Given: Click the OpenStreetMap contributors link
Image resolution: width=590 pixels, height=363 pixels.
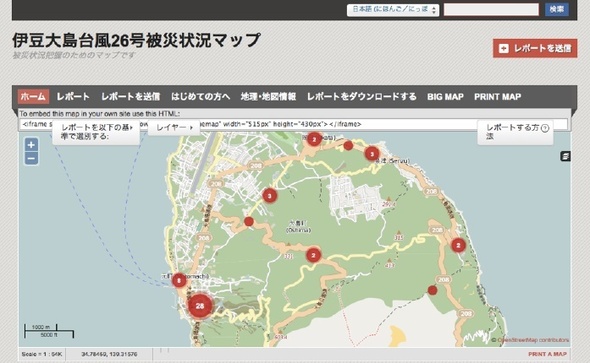Looking at the screenshot, I should click(x=533, y=340).
